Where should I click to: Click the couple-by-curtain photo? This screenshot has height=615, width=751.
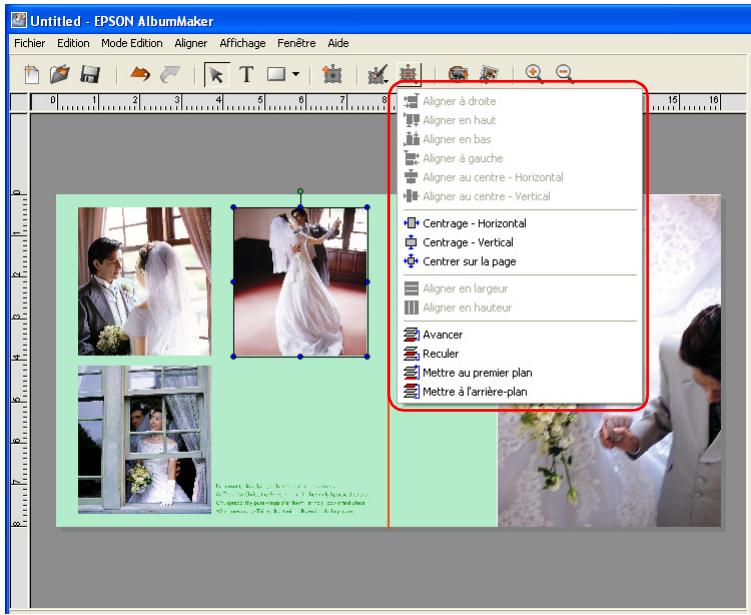tap(144, 281)
